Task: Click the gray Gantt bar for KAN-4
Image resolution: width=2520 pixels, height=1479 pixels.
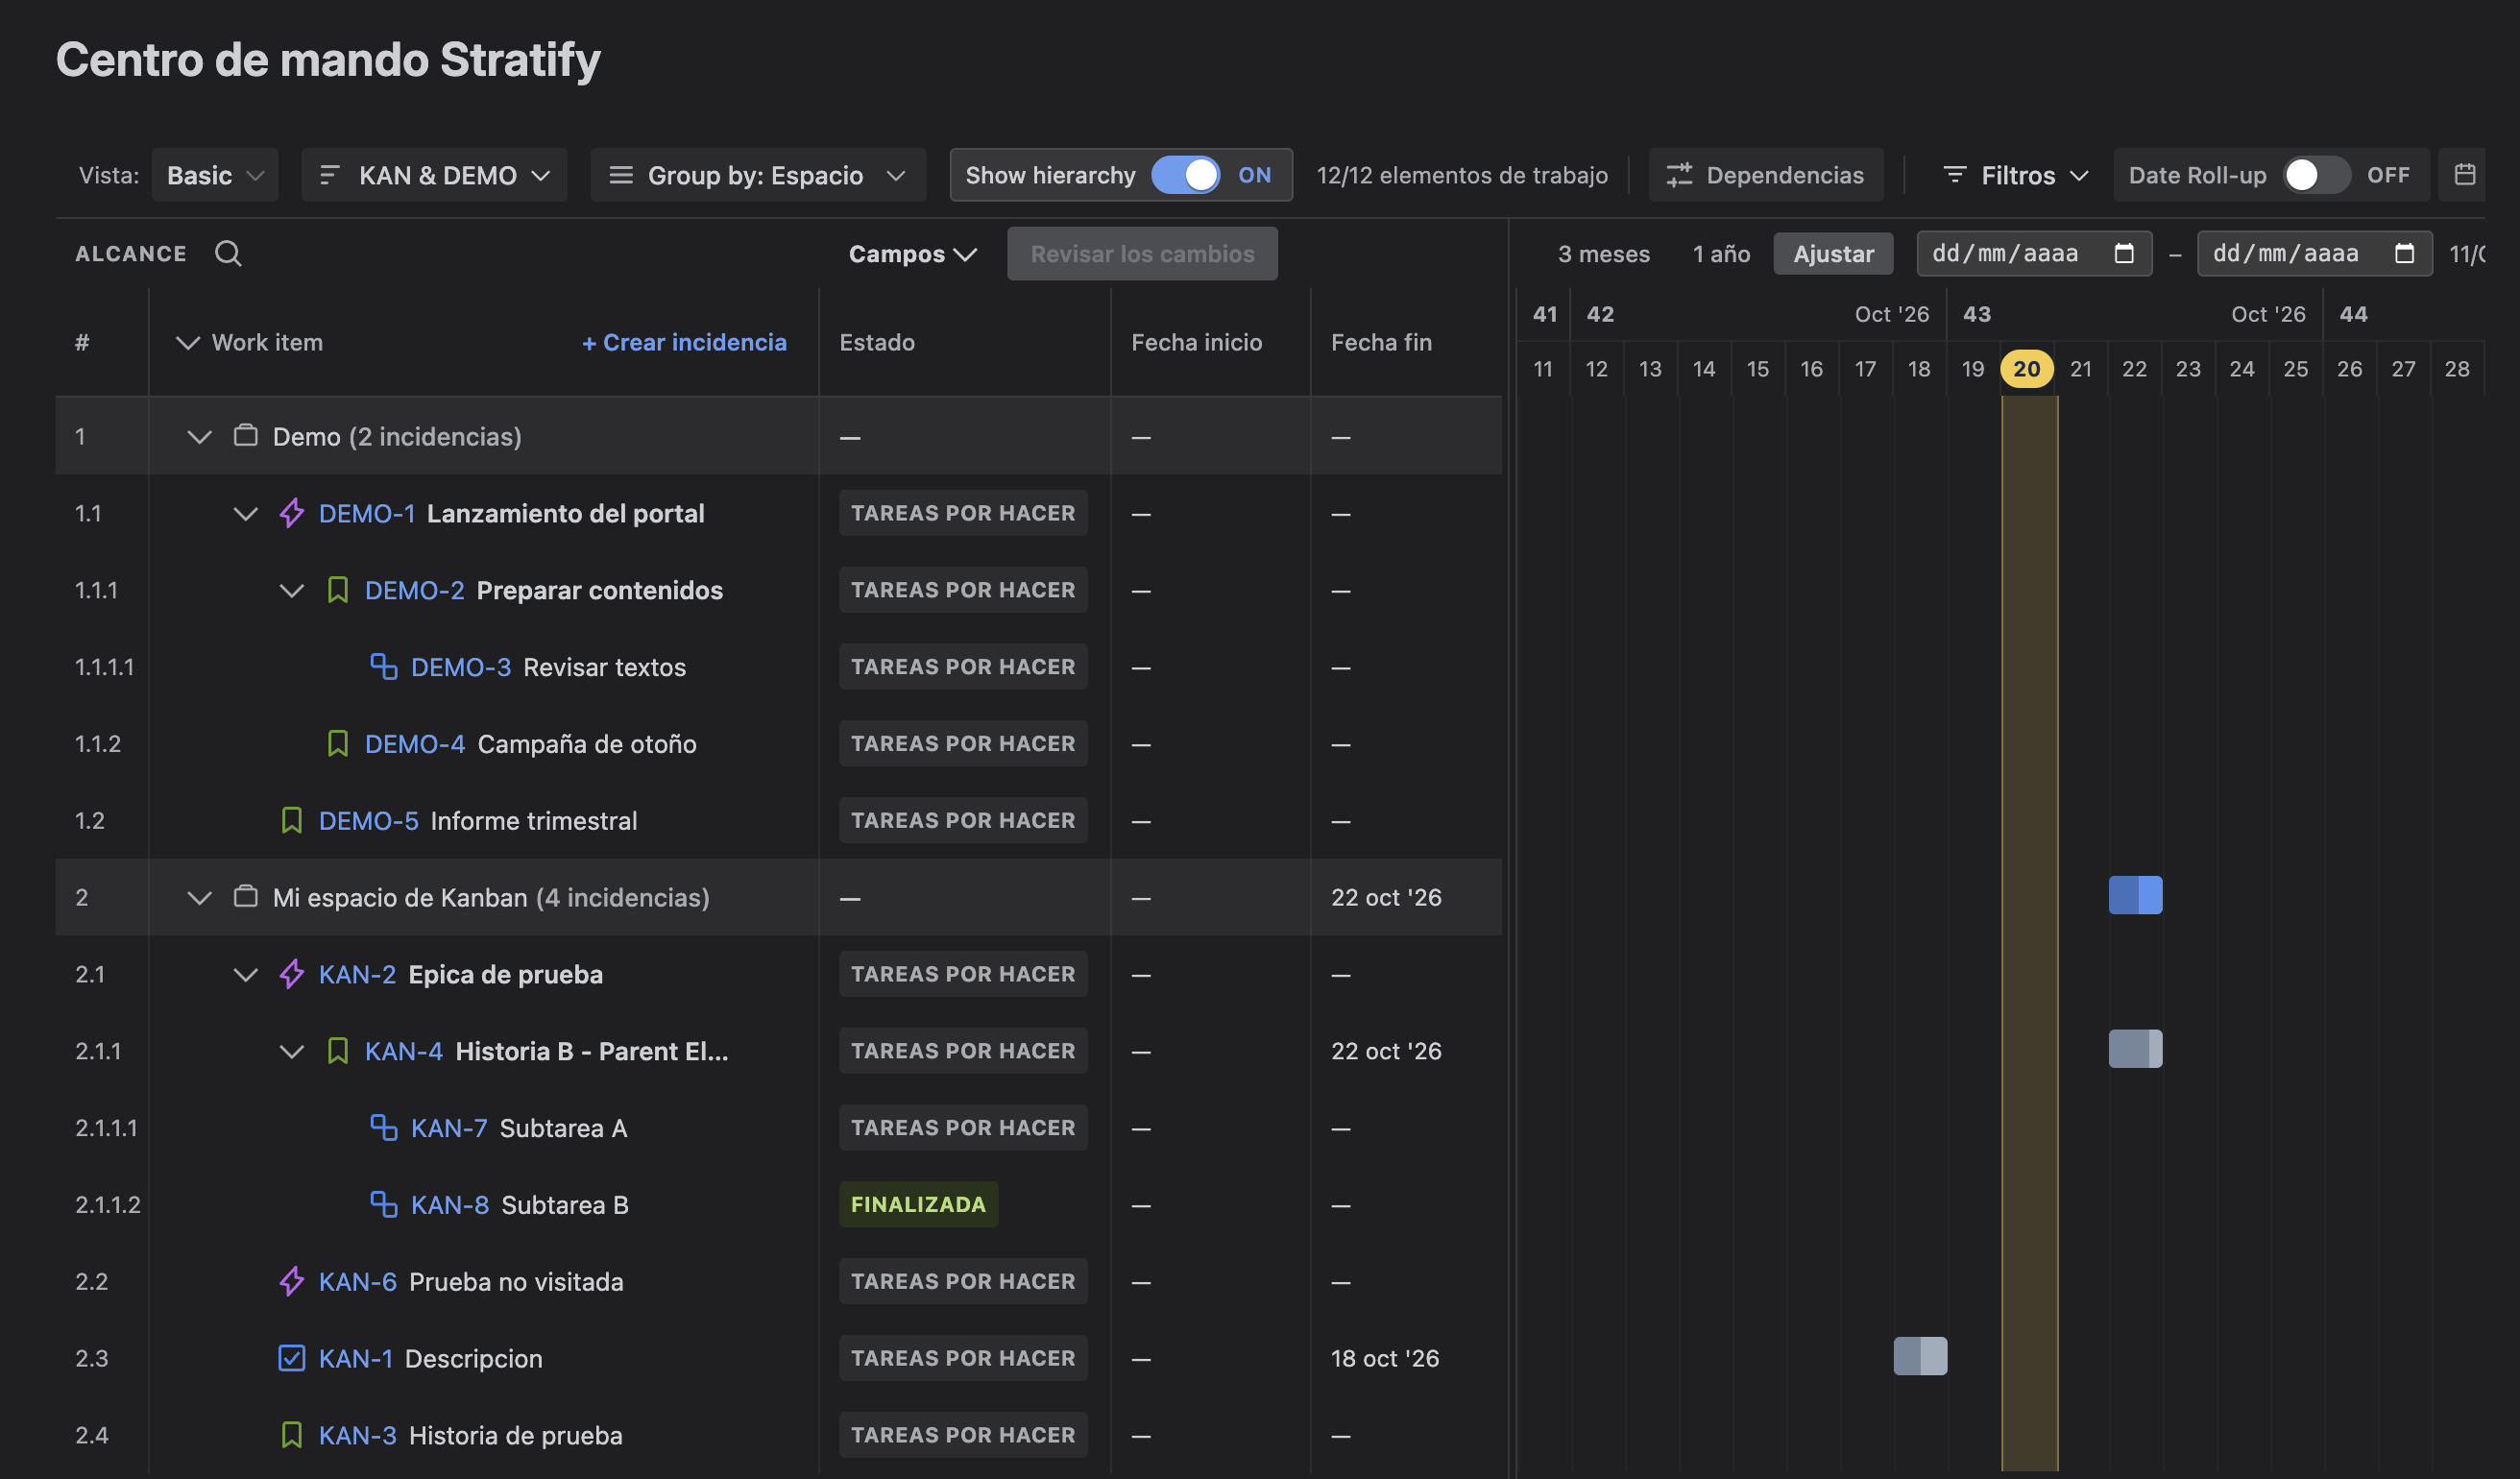Action: click(x=2136, y=1049)
